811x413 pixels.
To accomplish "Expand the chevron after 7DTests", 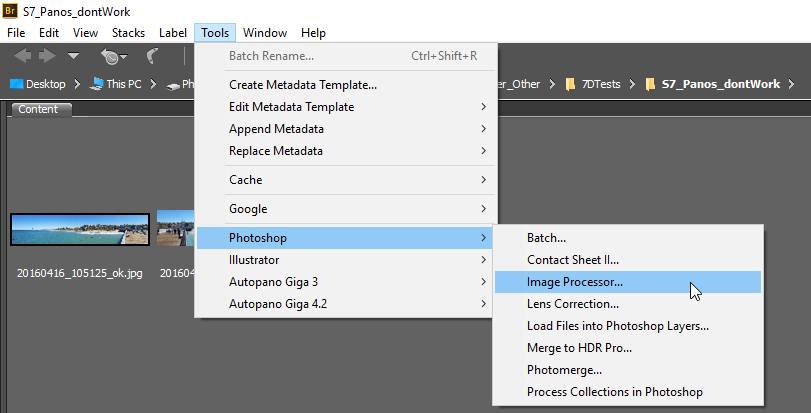I will click(632, 84).
